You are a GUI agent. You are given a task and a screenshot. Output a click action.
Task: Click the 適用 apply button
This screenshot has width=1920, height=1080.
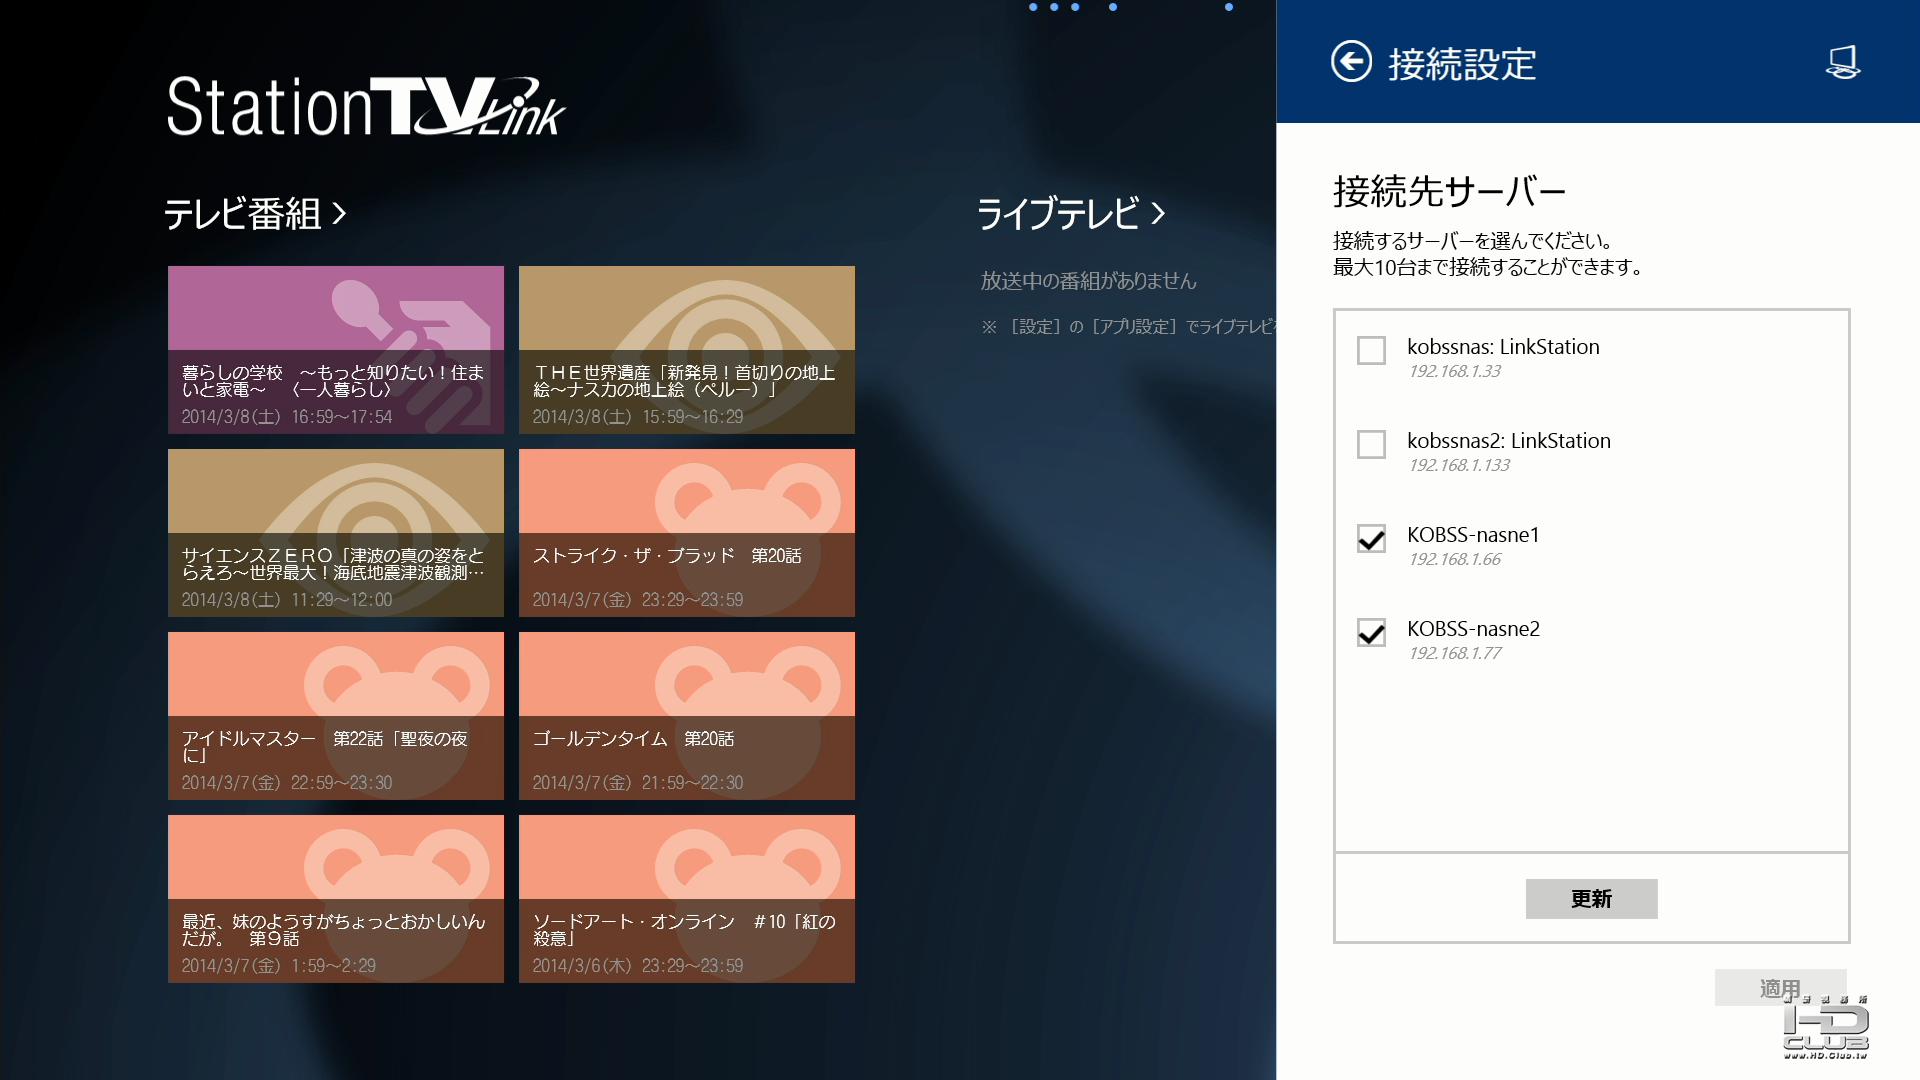point(1780,988)
